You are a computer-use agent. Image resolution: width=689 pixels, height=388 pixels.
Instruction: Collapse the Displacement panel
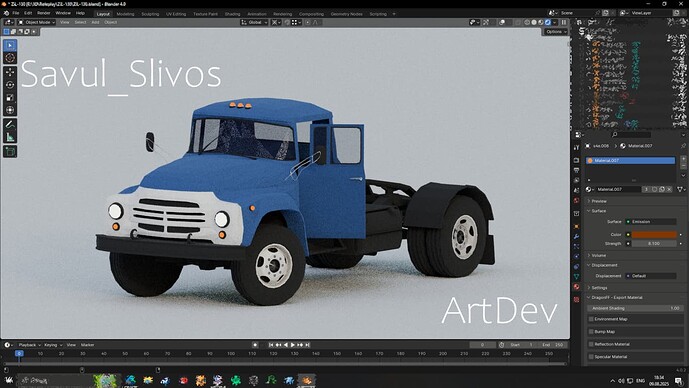tap(604, 265)
